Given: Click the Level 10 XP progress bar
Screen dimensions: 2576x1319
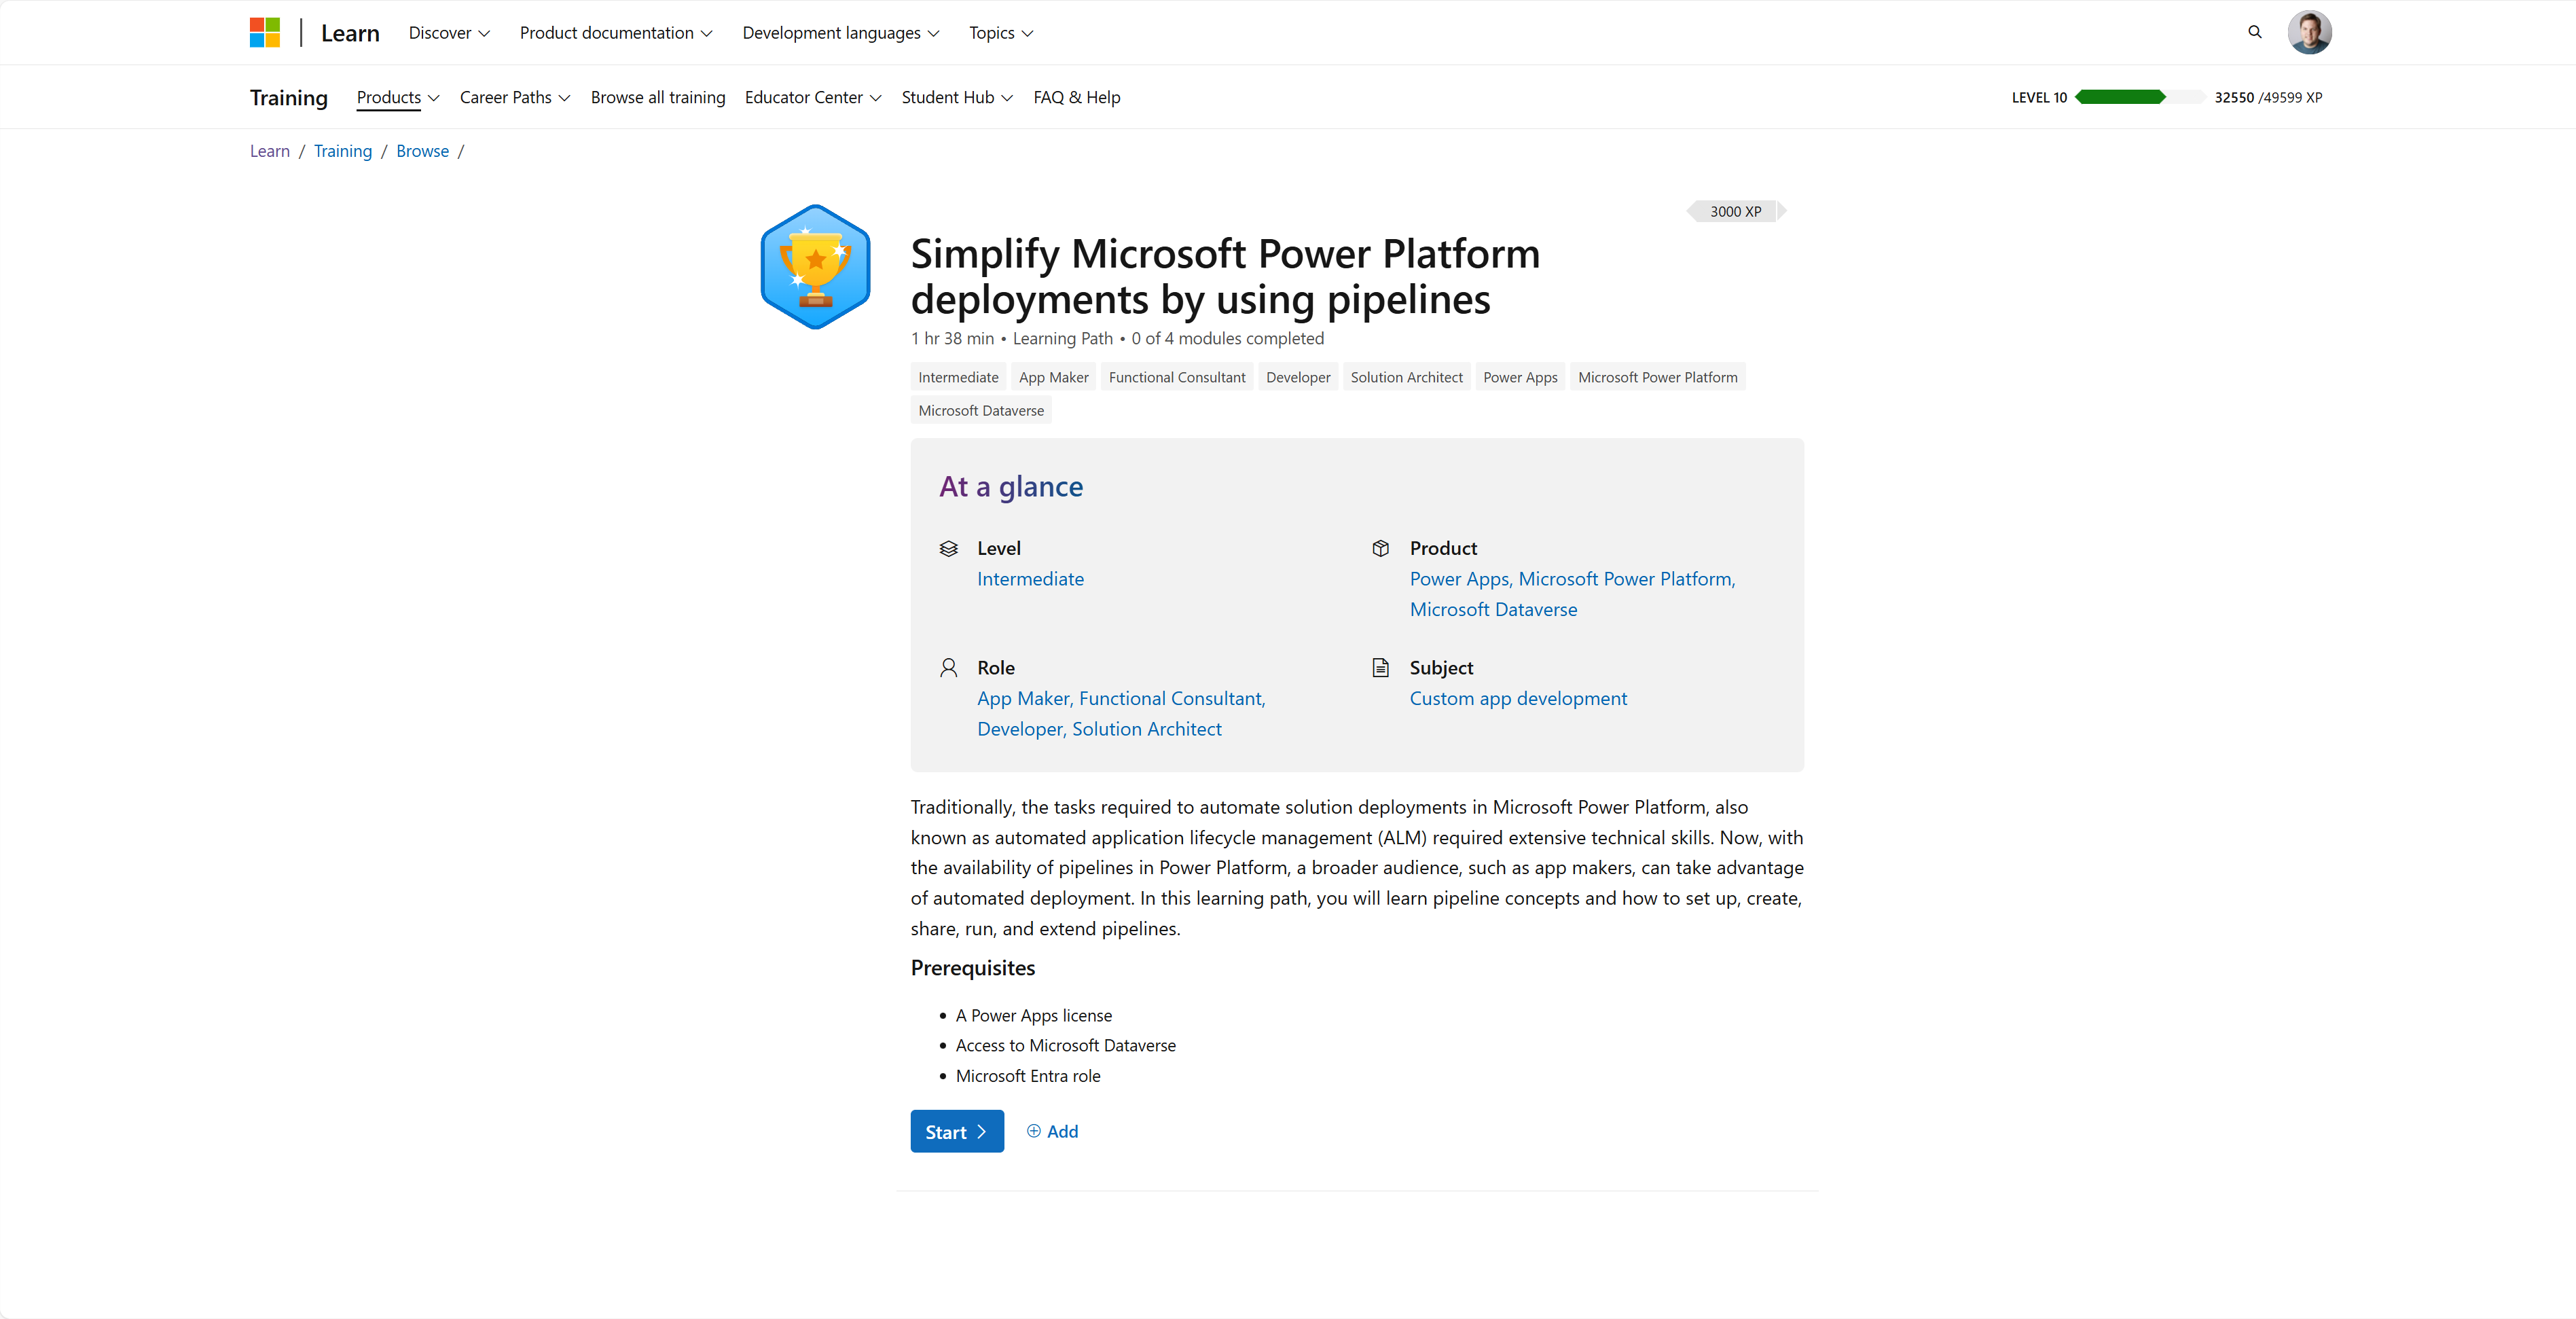Looking at the screenshot, I should tap(2139, 97).
